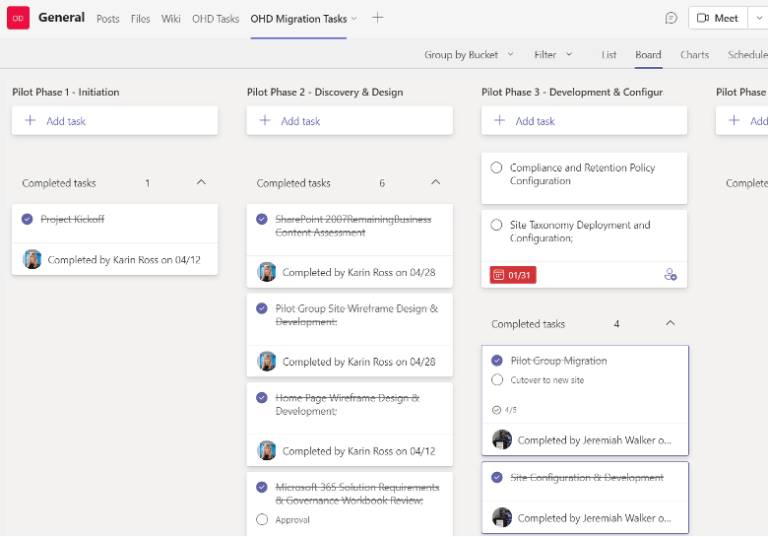Mark Compliance and Retention Policy Configuration complete

(x=496, y=168)
